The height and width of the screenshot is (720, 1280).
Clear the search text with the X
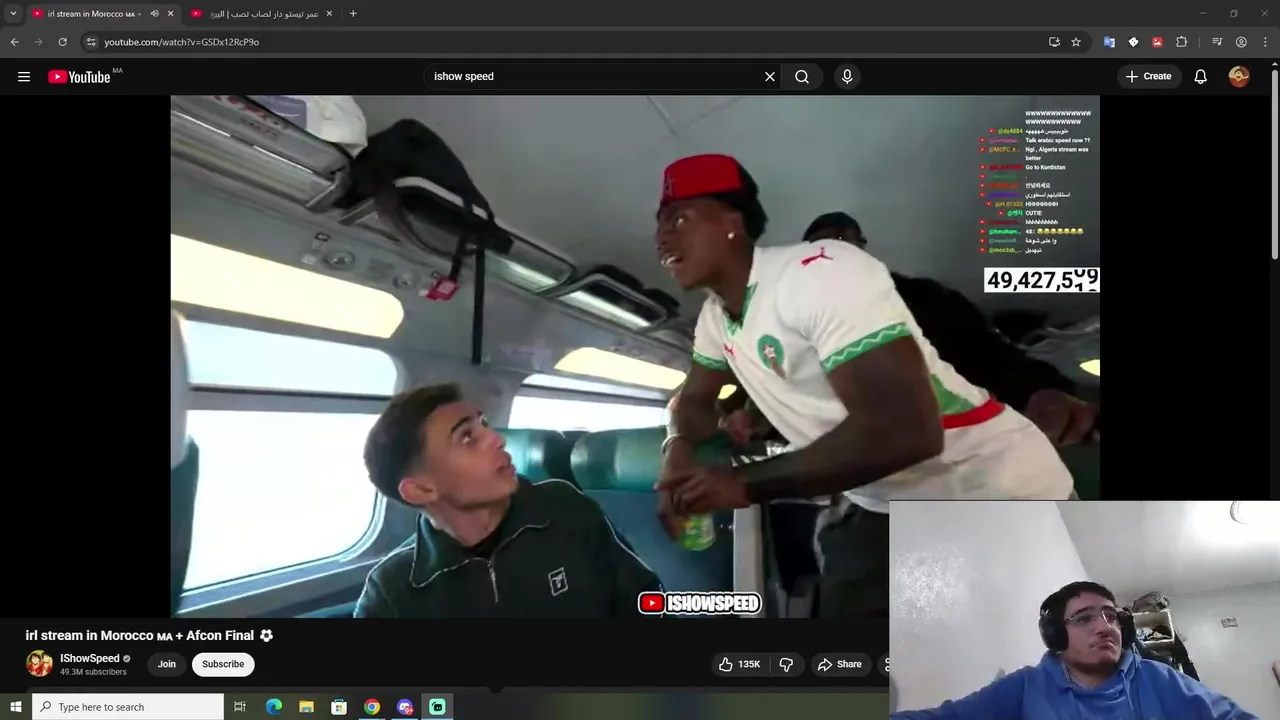point(770,77)
